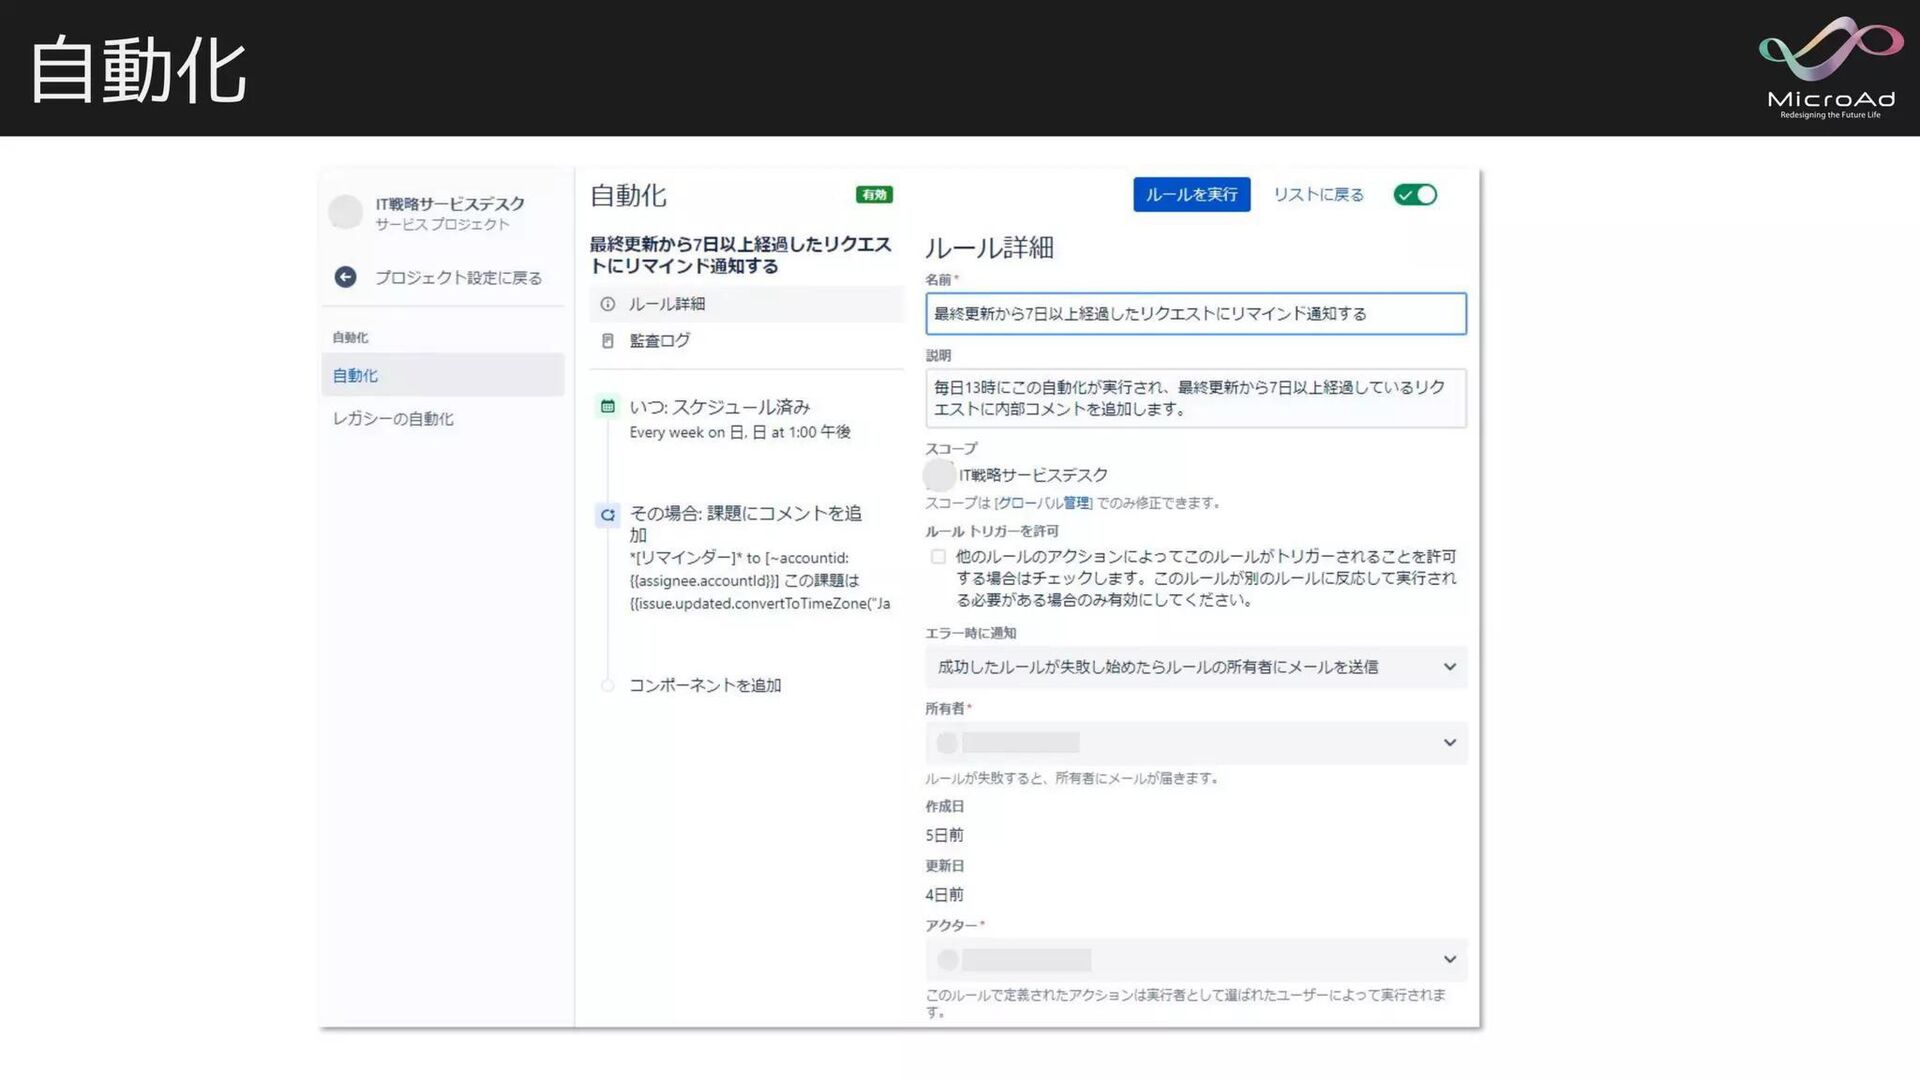Click the info icon beside ルール詳細
Image resolution: width=1920 pixels, height=1080 pixels.
pos(607,304)
